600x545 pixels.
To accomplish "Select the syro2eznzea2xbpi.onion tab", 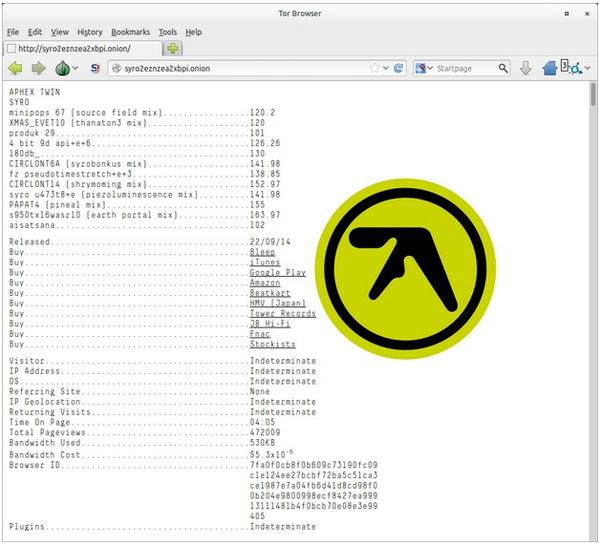I will 83,49.
